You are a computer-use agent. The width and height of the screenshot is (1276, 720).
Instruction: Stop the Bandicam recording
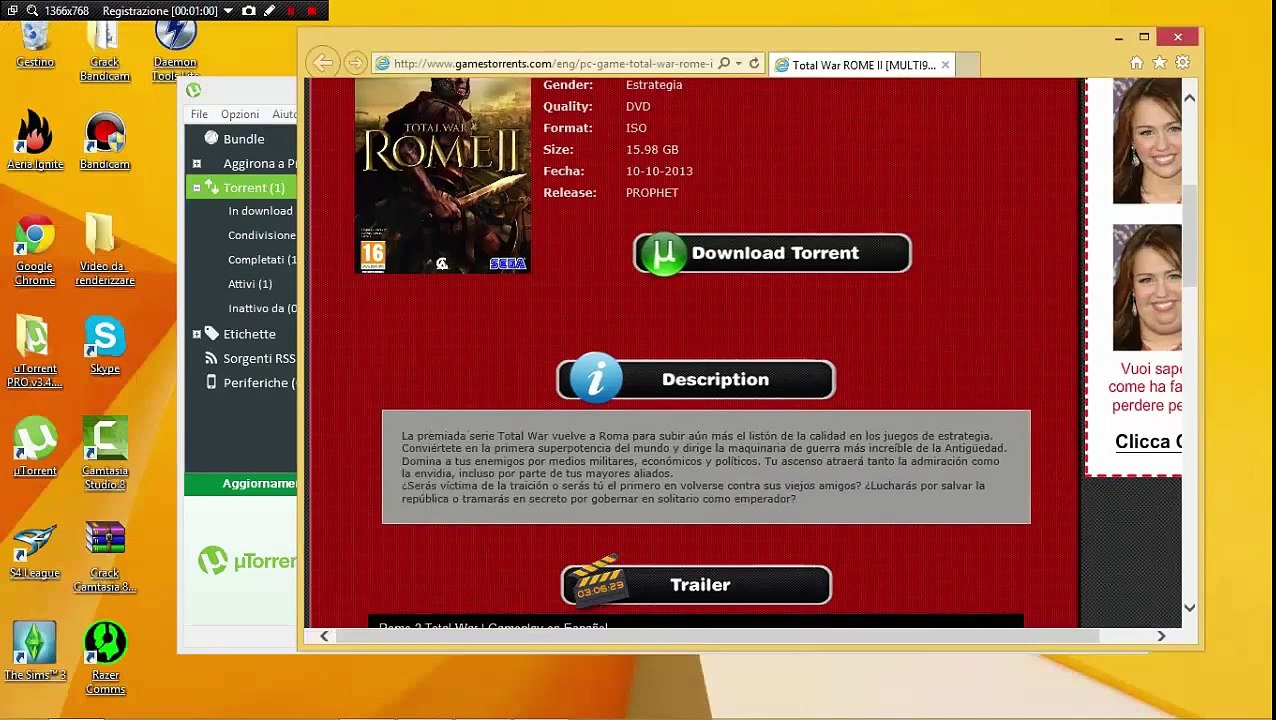tap(312, 10)
